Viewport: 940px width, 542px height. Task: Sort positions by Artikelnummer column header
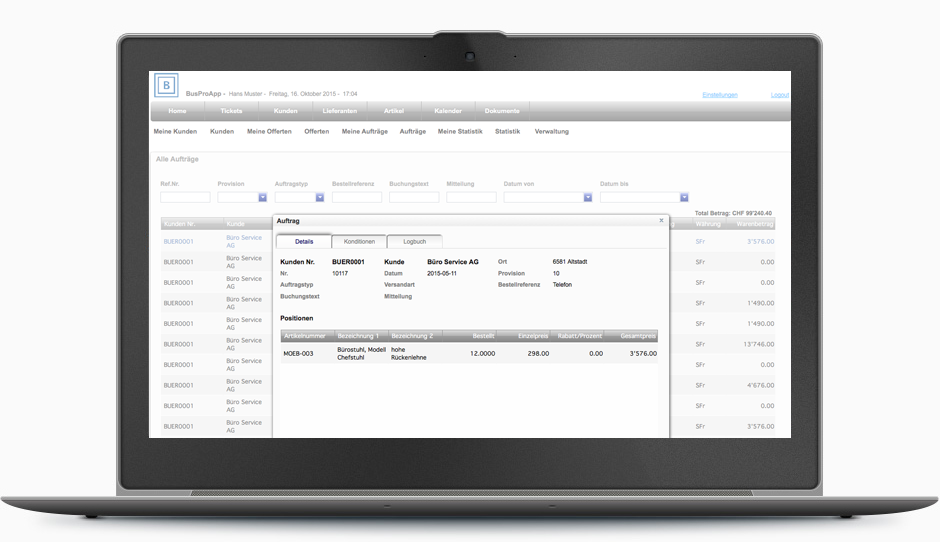(x=306, y=337)
